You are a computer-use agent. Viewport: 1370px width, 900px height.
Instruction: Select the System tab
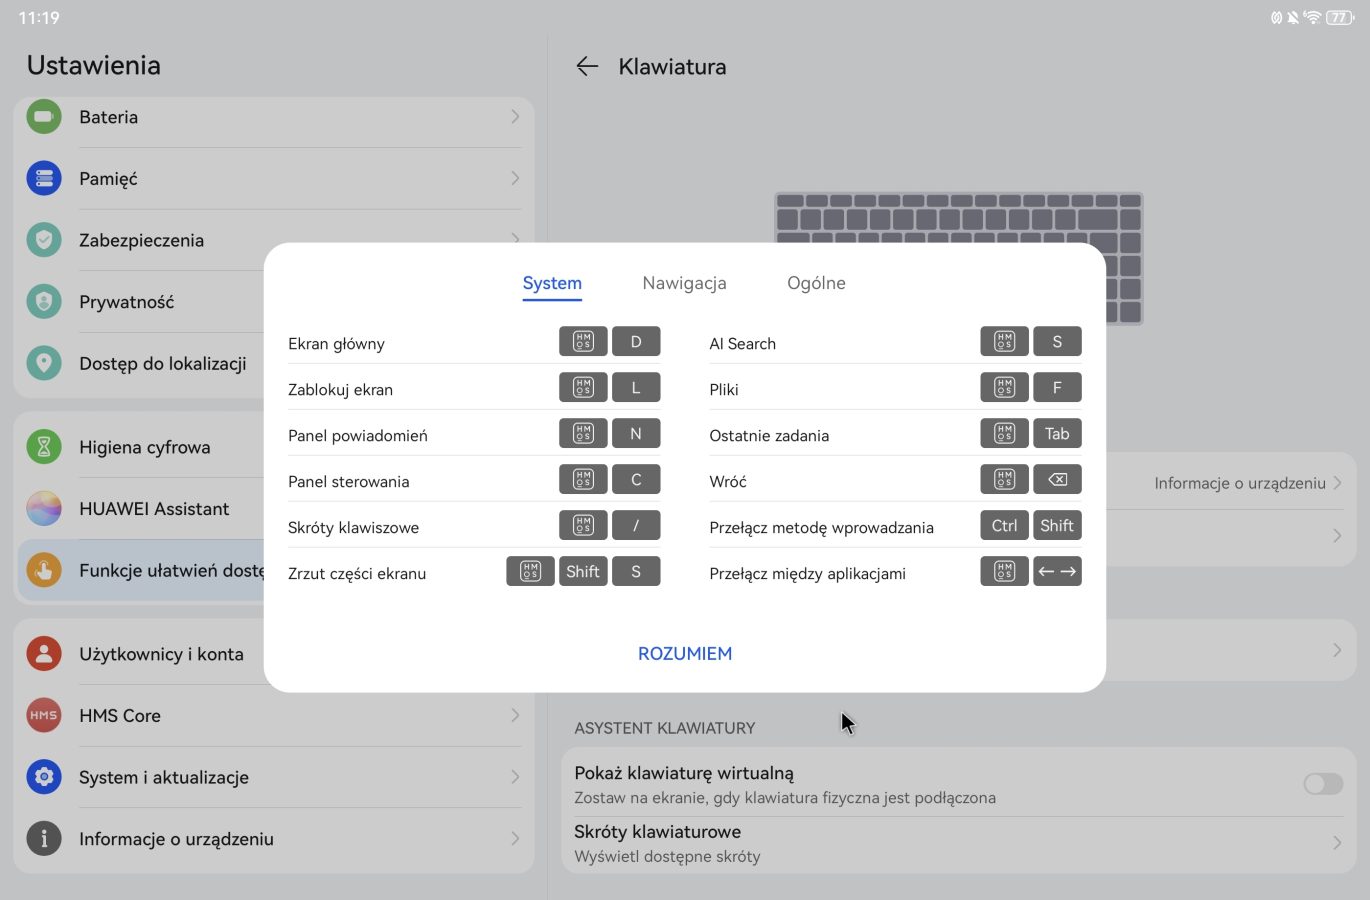552,283
